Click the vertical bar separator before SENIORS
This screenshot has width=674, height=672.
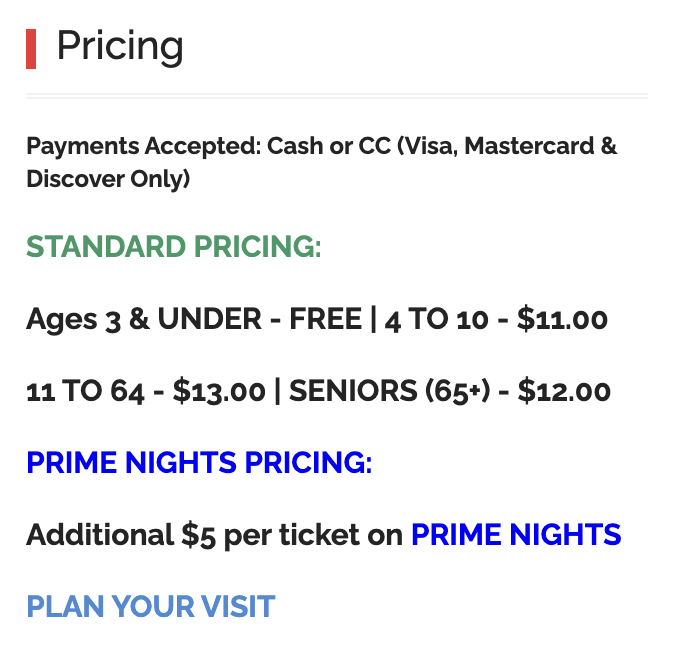(277, 391)
